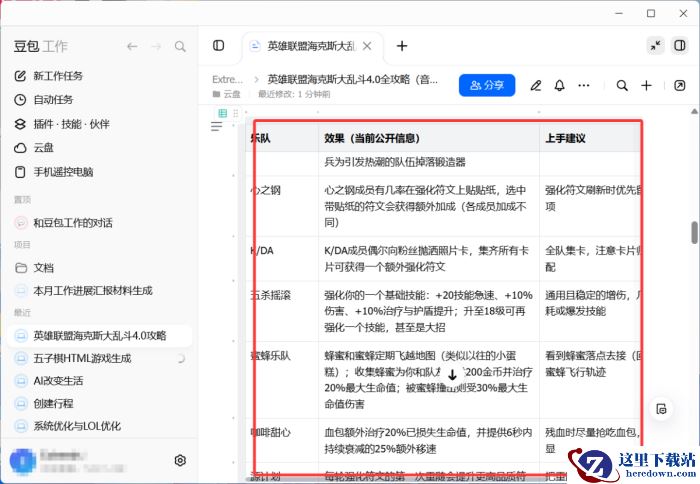Click the table drag handle dots icon
Screen dimensions: 700x484
[235, 113]
